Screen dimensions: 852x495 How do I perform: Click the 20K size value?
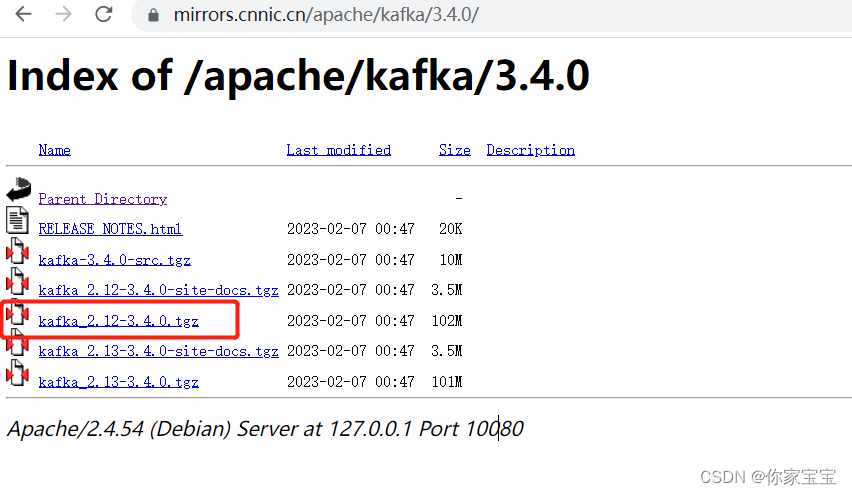(450, 229)
